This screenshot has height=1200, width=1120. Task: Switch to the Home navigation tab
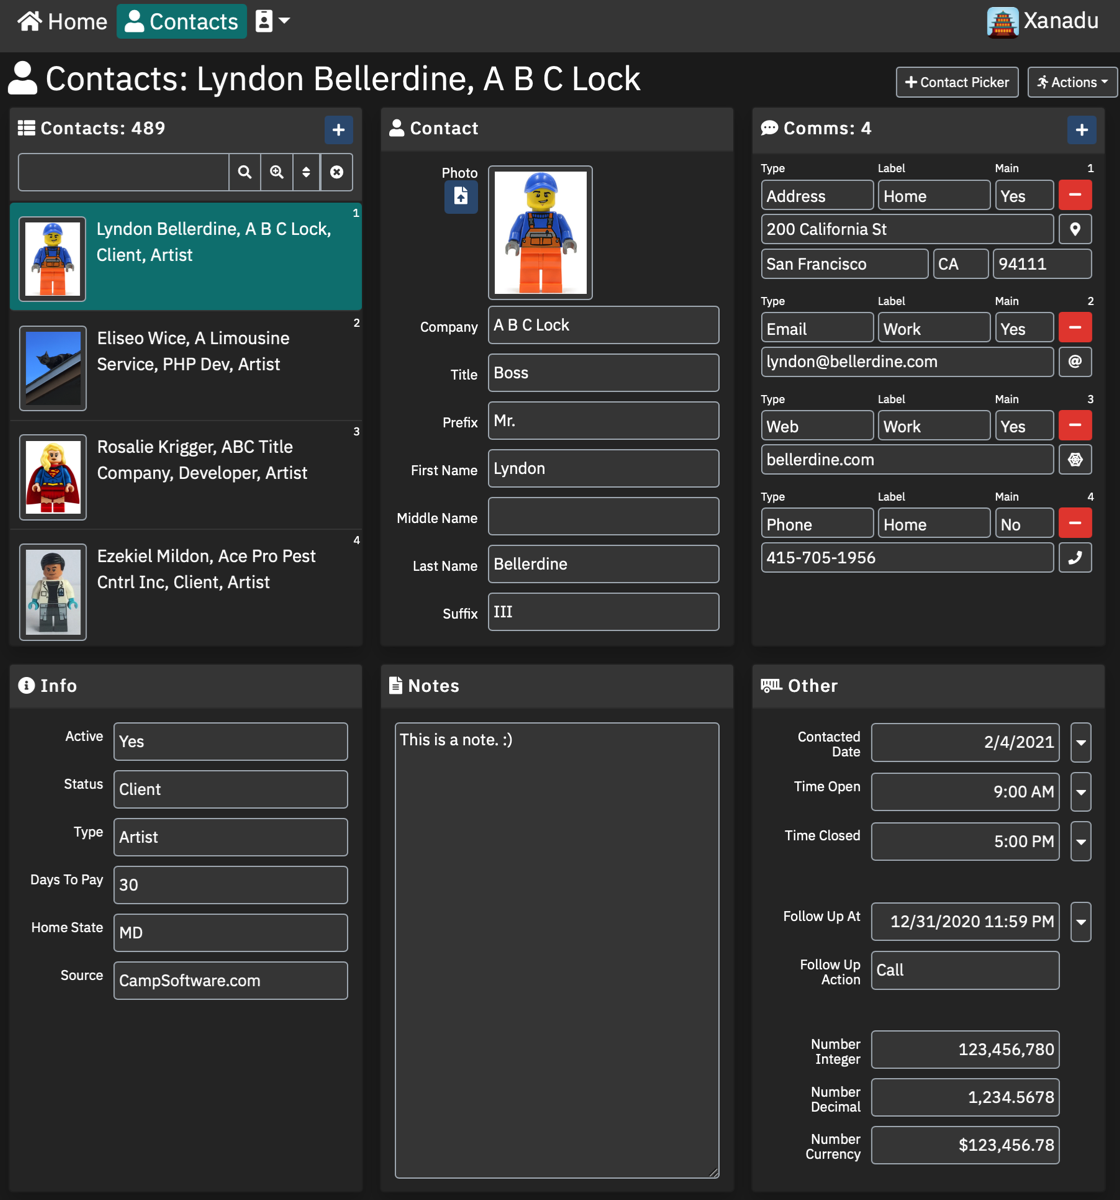pyautogui.click(x=62, y=21)
